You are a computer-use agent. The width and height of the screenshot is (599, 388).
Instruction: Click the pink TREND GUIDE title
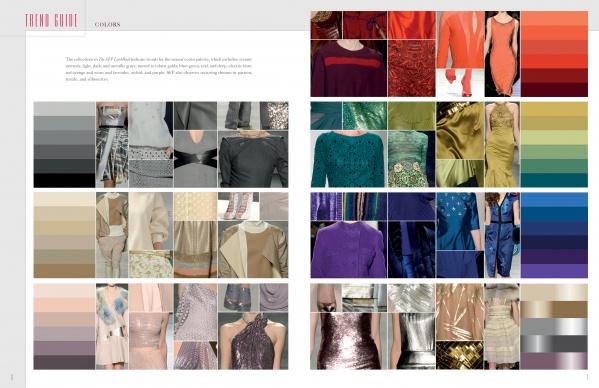52,21
